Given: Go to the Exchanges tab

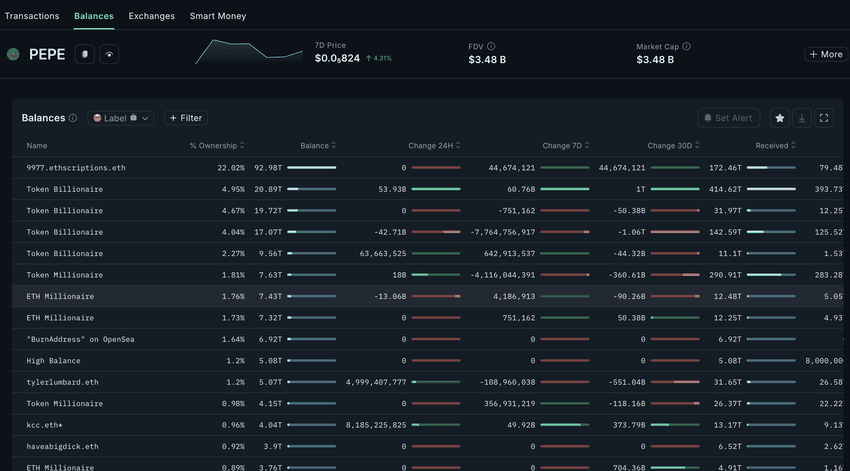Looking at the screenshot, I should [x=151, y=16].
